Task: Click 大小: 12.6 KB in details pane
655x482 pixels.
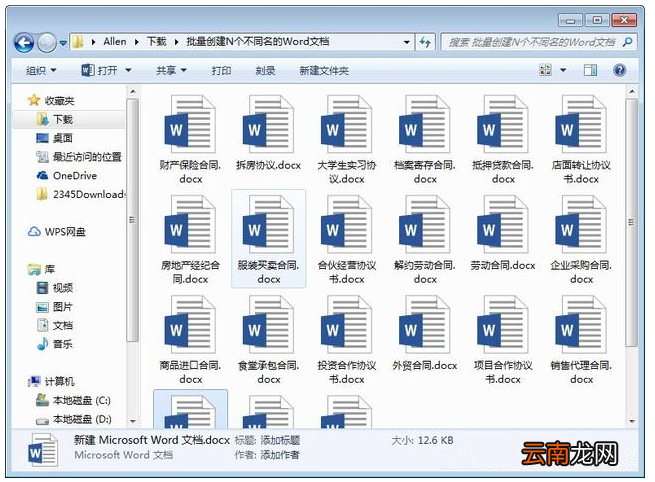Action: tap(422, 440)
